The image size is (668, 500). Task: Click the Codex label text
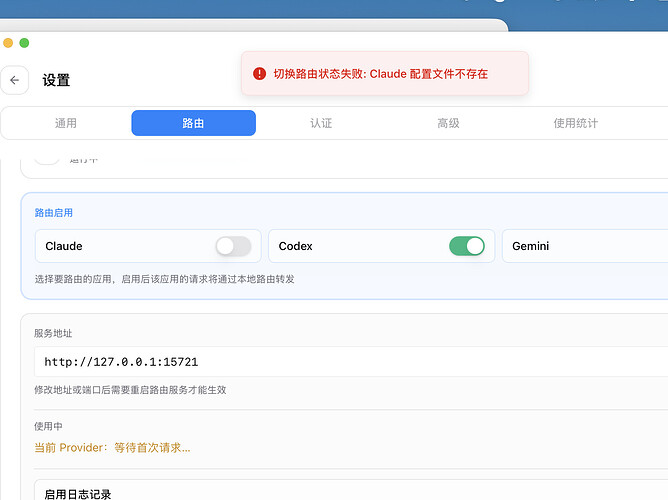click(296, 246)
